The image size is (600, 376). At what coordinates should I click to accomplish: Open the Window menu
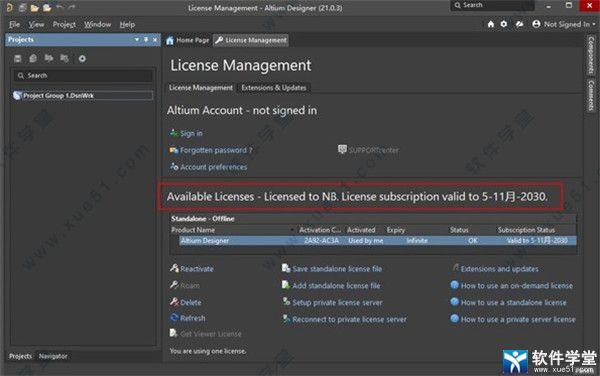click(x=97, y=24)
